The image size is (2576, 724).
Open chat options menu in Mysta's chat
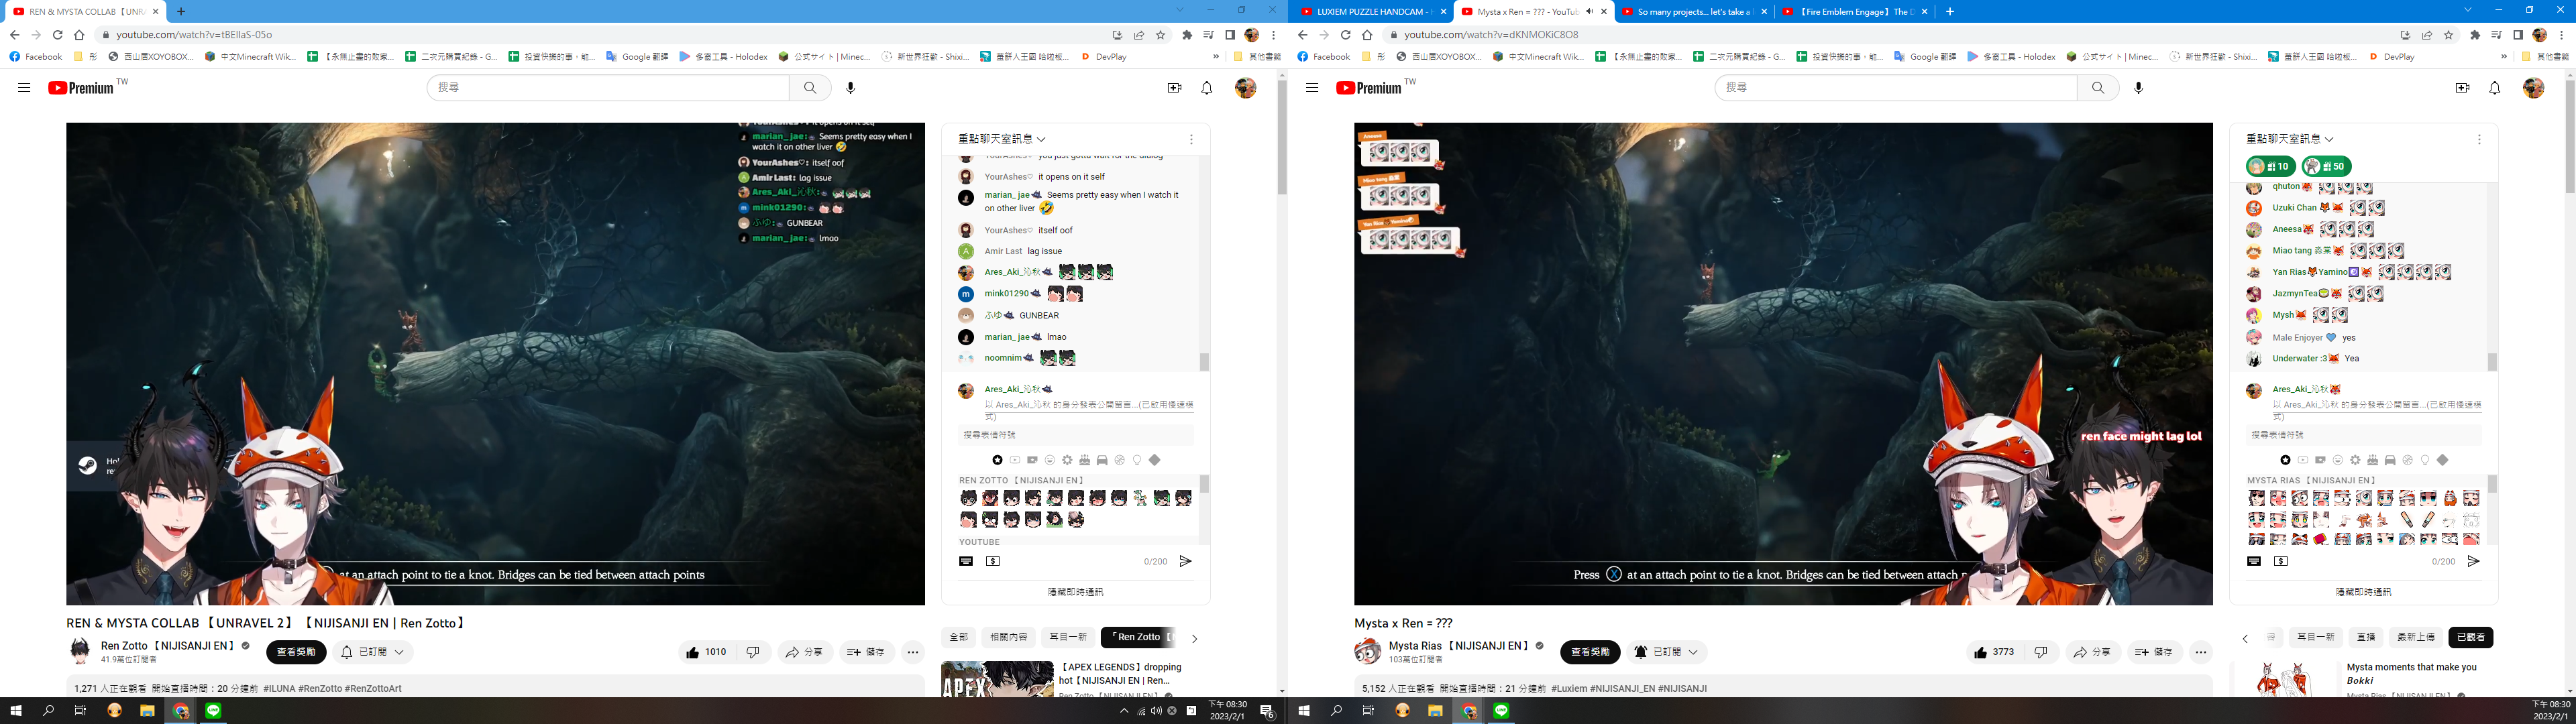2479,140
